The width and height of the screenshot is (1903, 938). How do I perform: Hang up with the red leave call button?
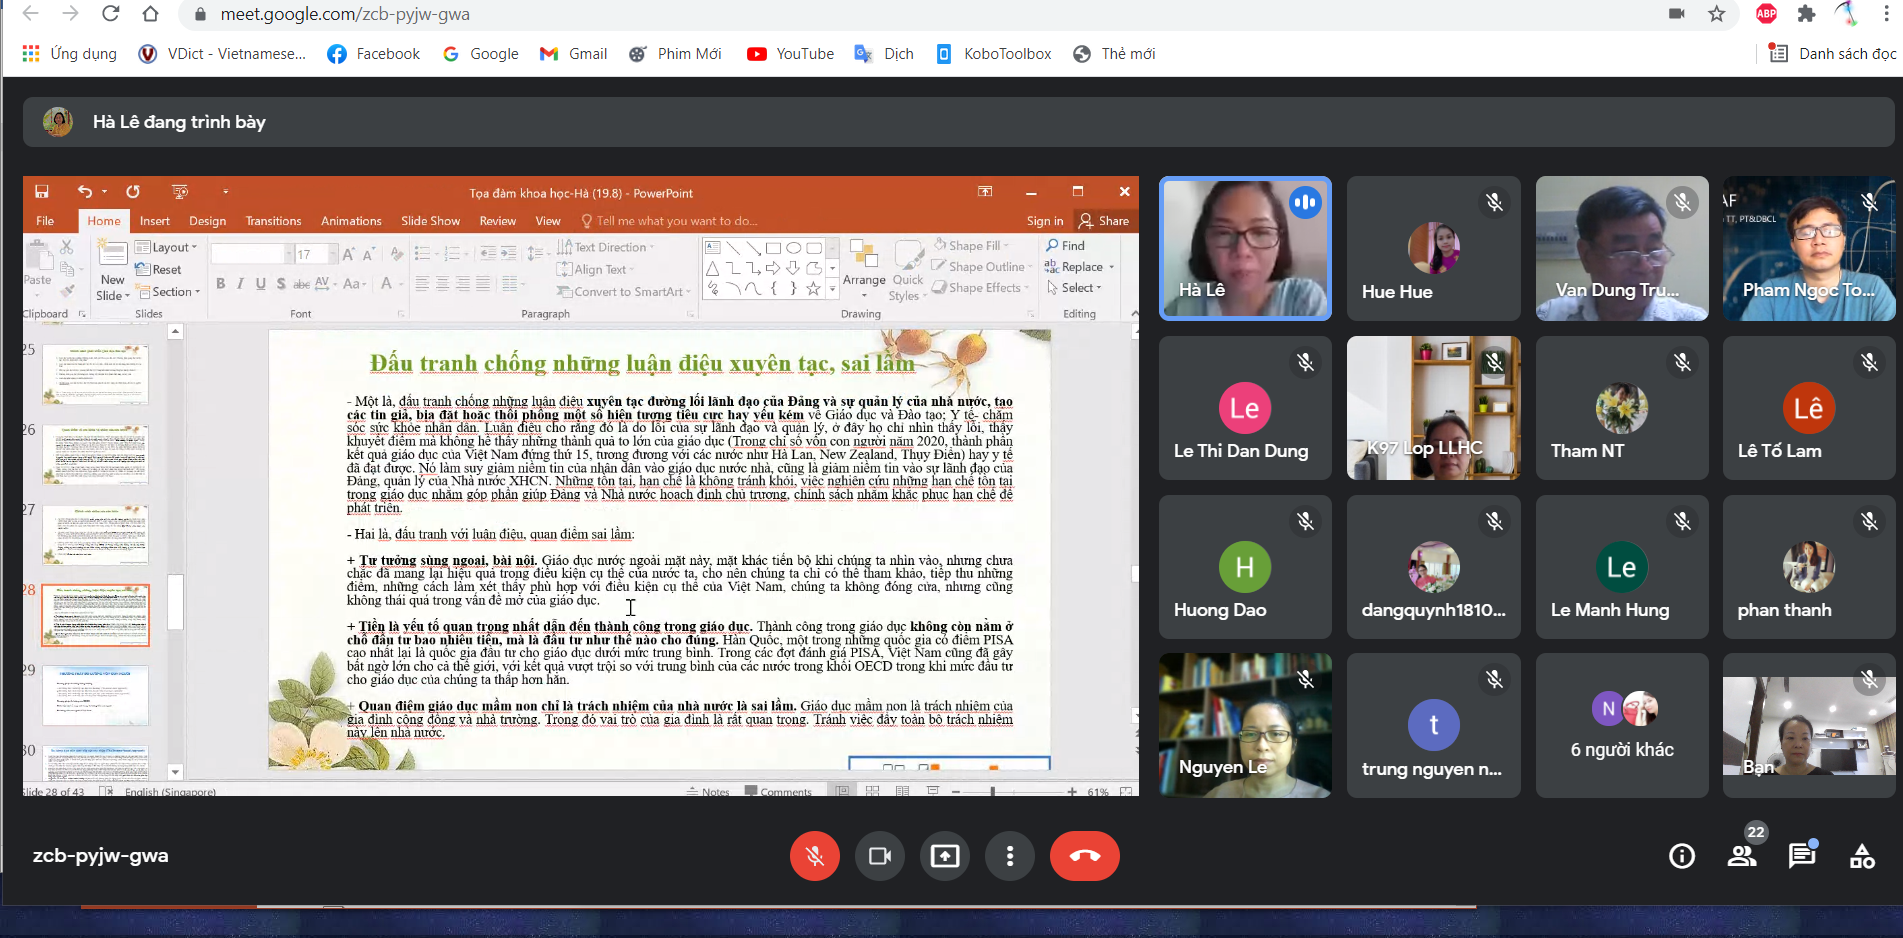pos(1084,856)
